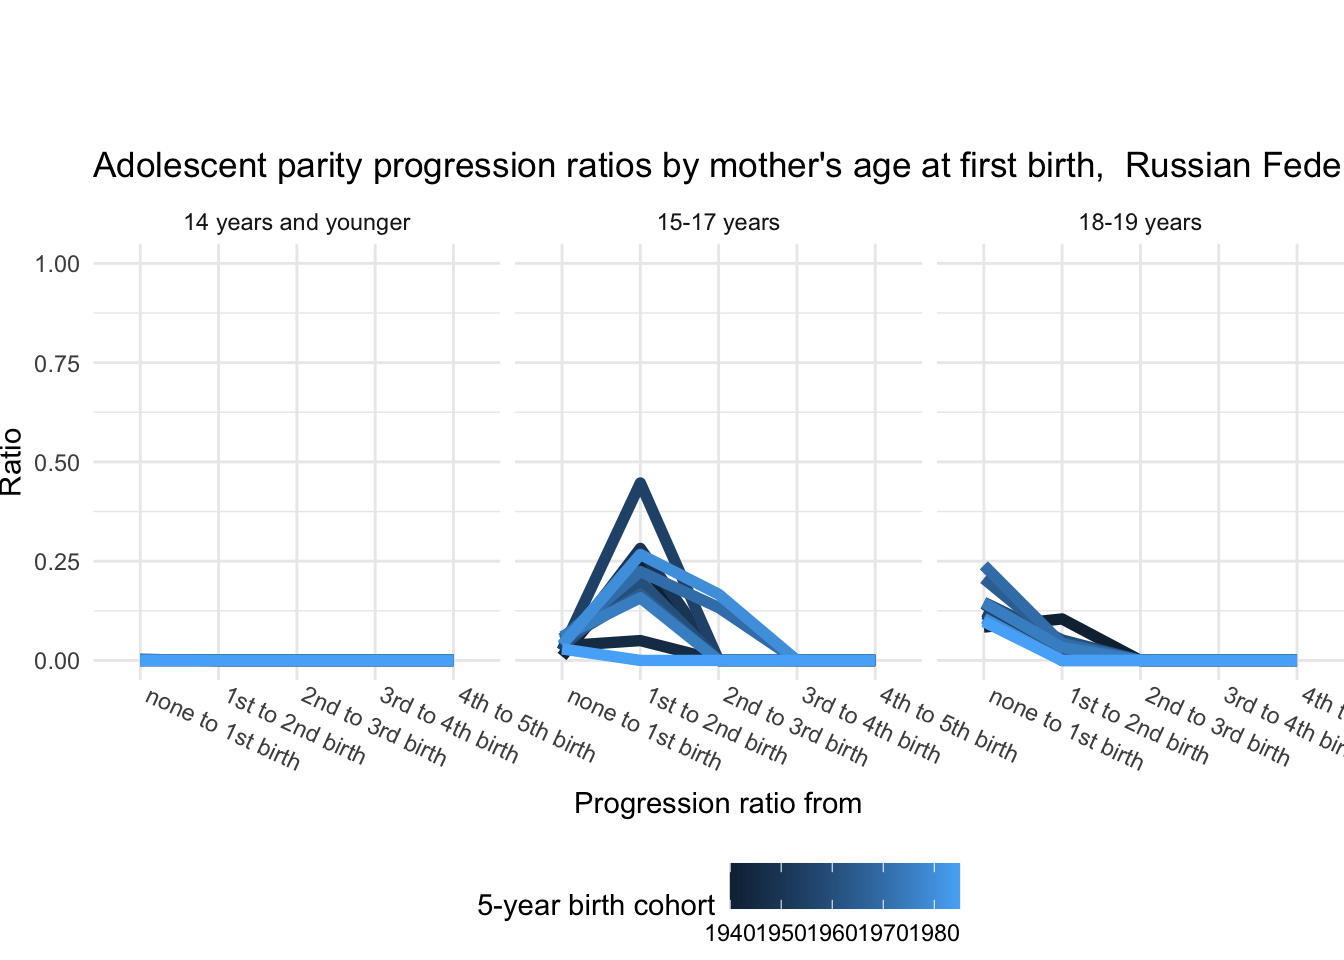Click the 1940 legend tick label
This screenshot has width=1344, height=960.
pyautogui.click(x=730, y=934)
